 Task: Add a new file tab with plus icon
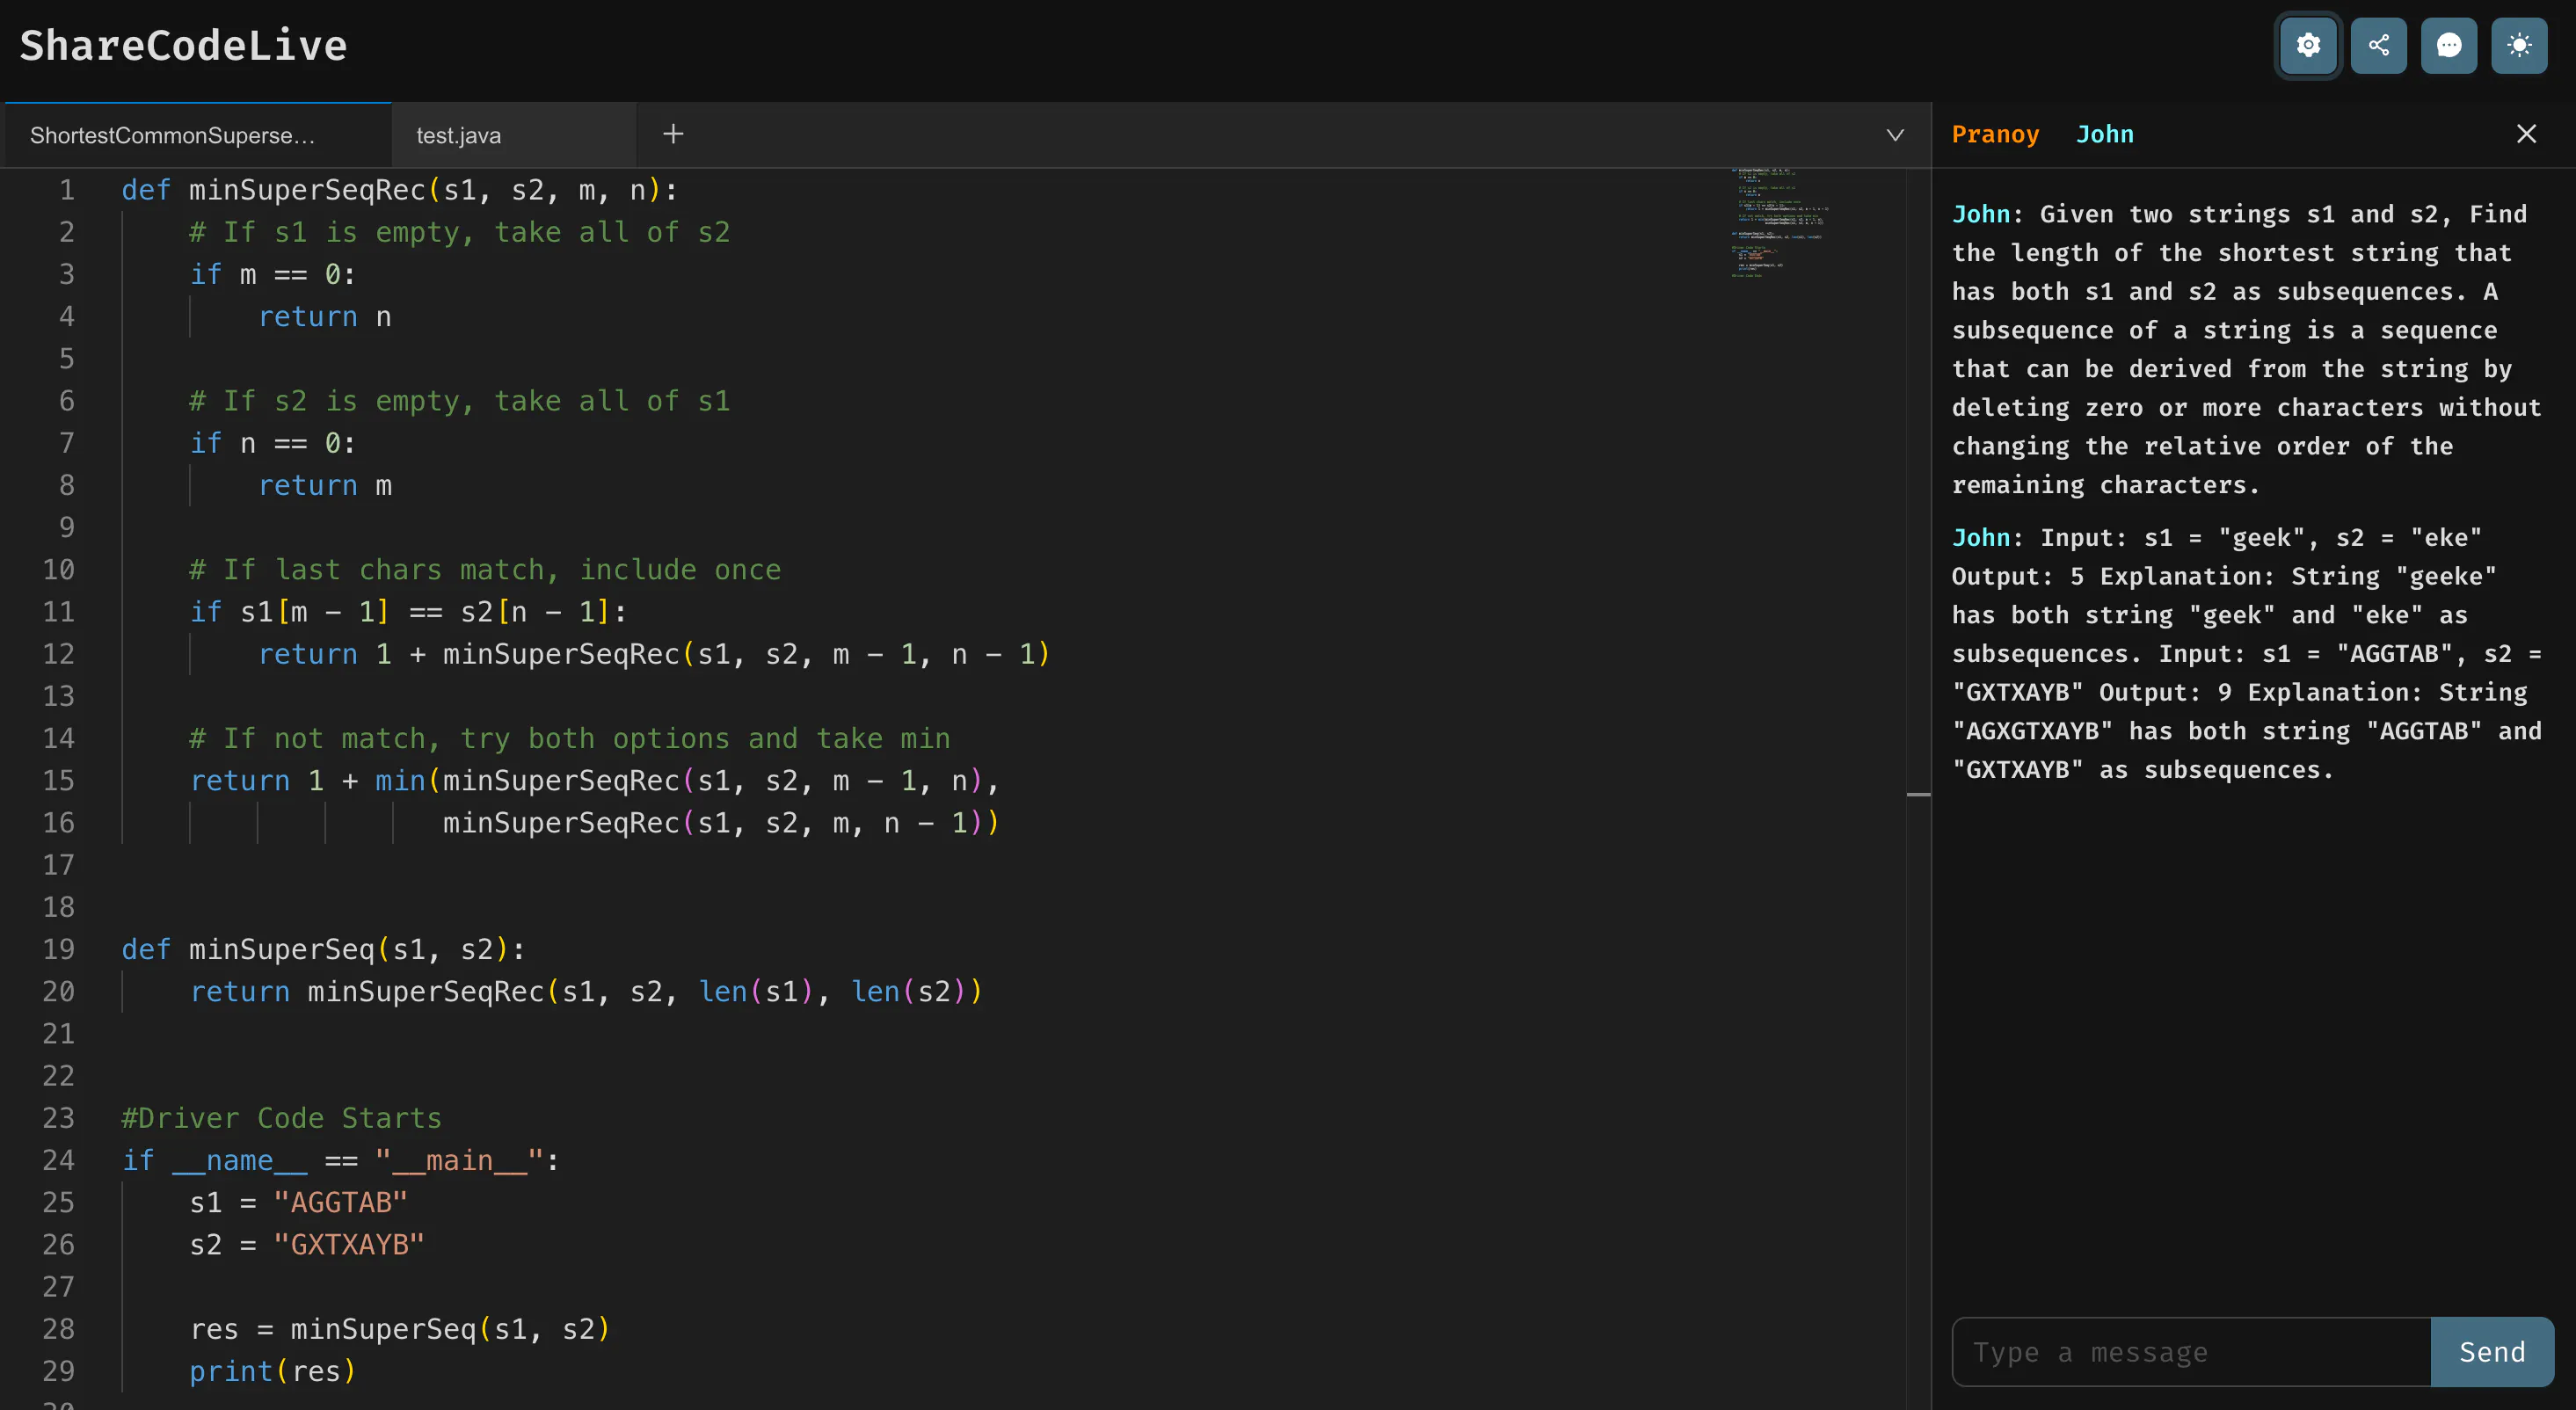pos(673,134)
